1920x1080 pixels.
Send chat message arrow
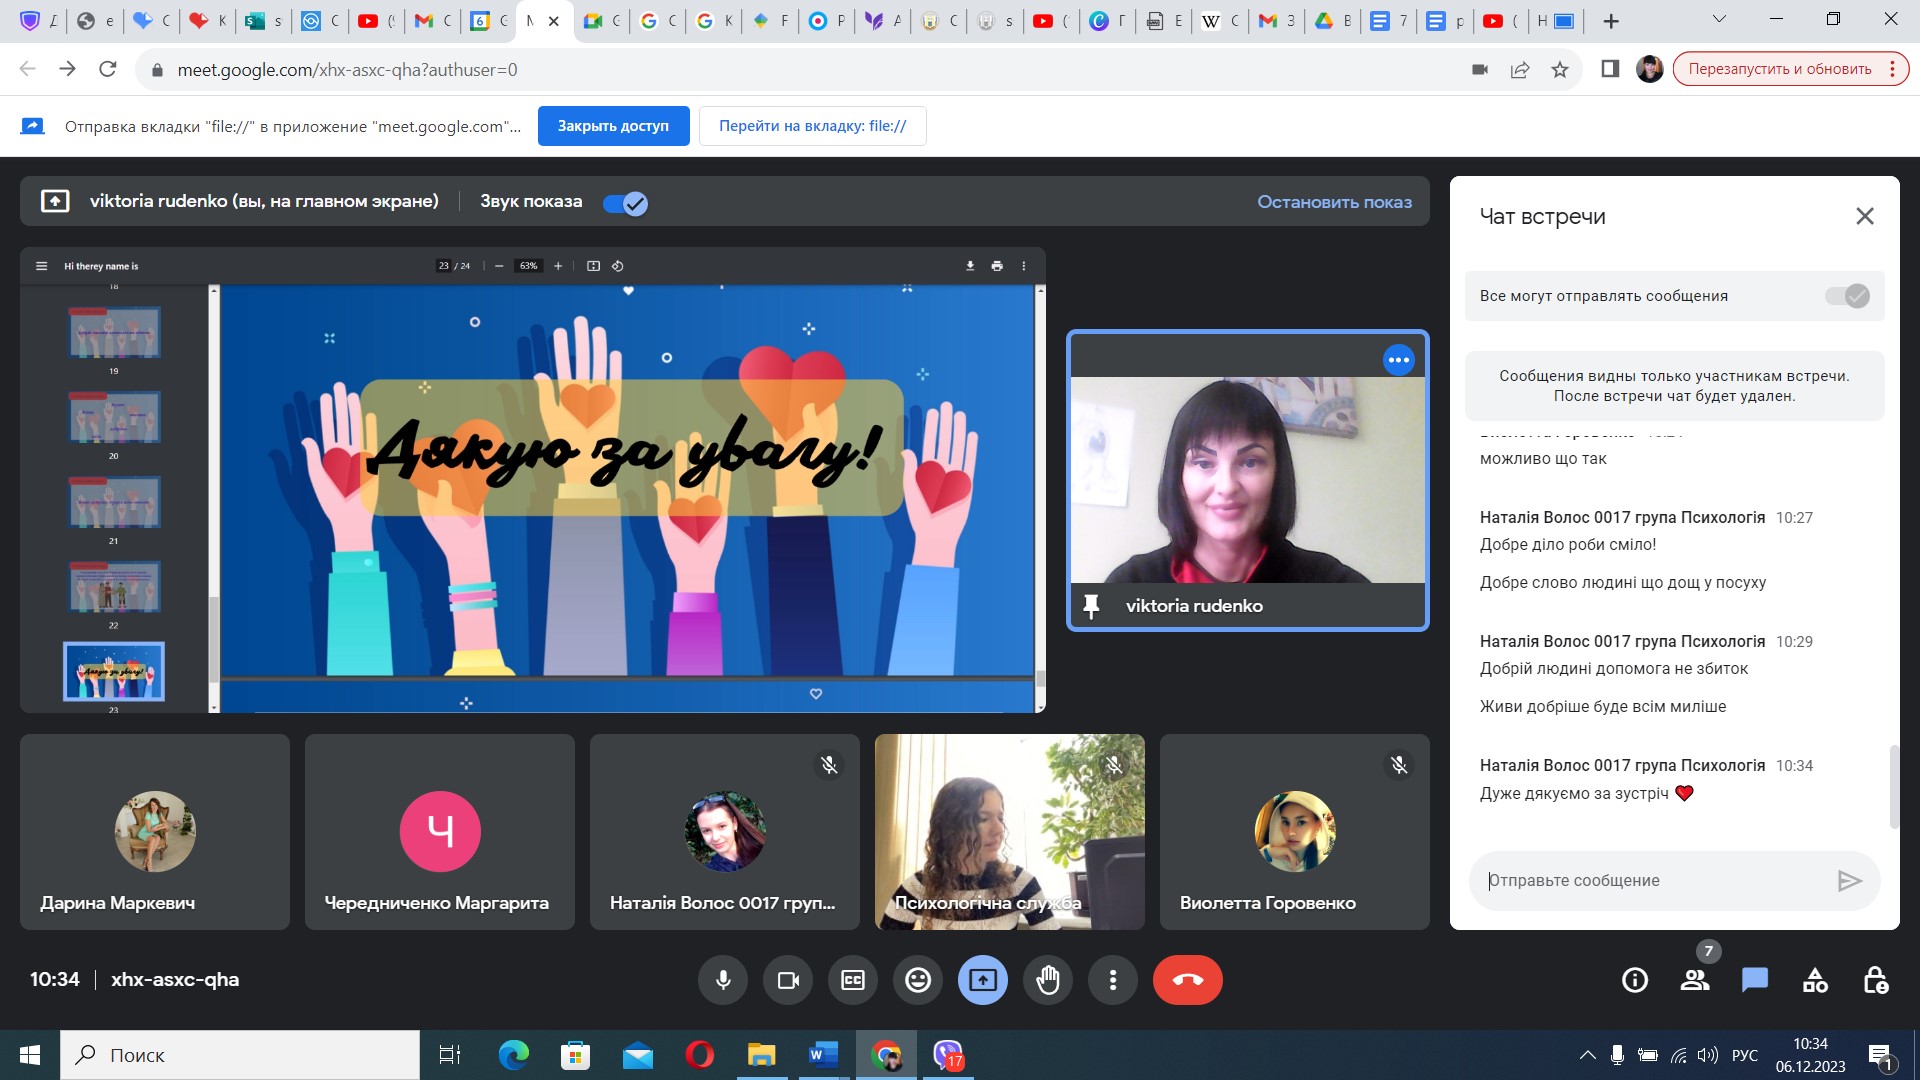1849,880
